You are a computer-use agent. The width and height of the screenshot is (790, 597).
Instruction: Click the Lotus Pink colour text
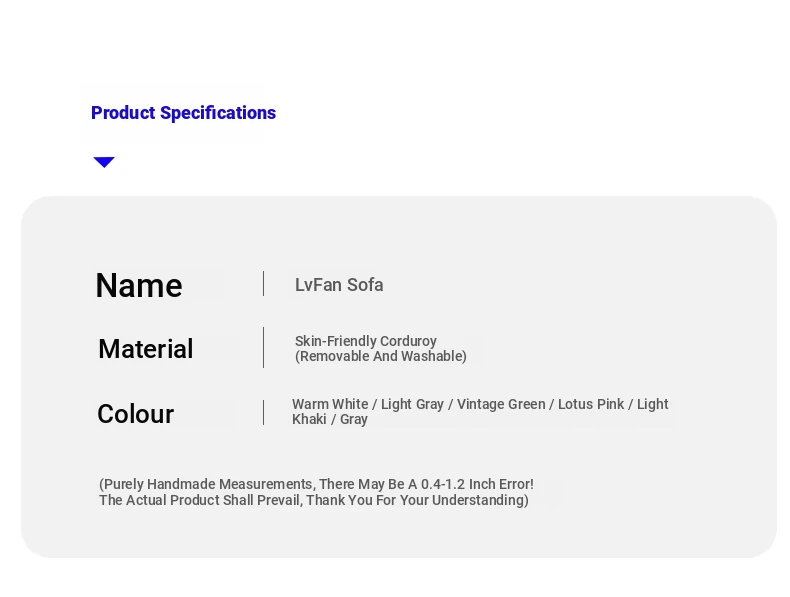(x=591, y=404)
